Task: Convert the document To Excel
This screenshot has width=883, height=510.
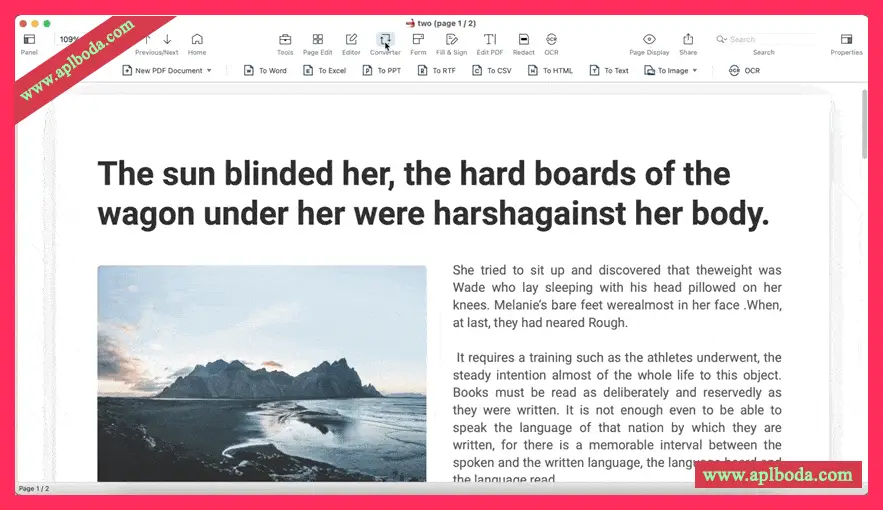Action: [324, 71]
